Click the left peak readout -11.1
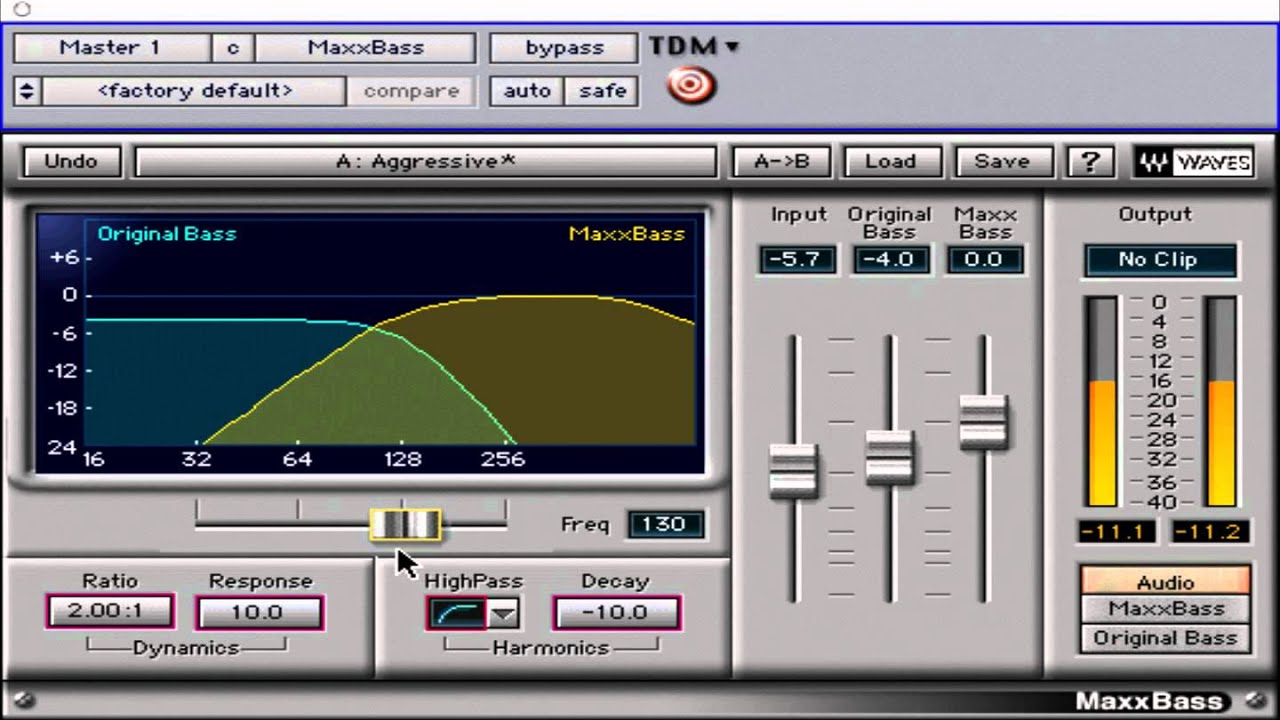The height and width of the screenshot is (720, 1280). (1117, 532)
